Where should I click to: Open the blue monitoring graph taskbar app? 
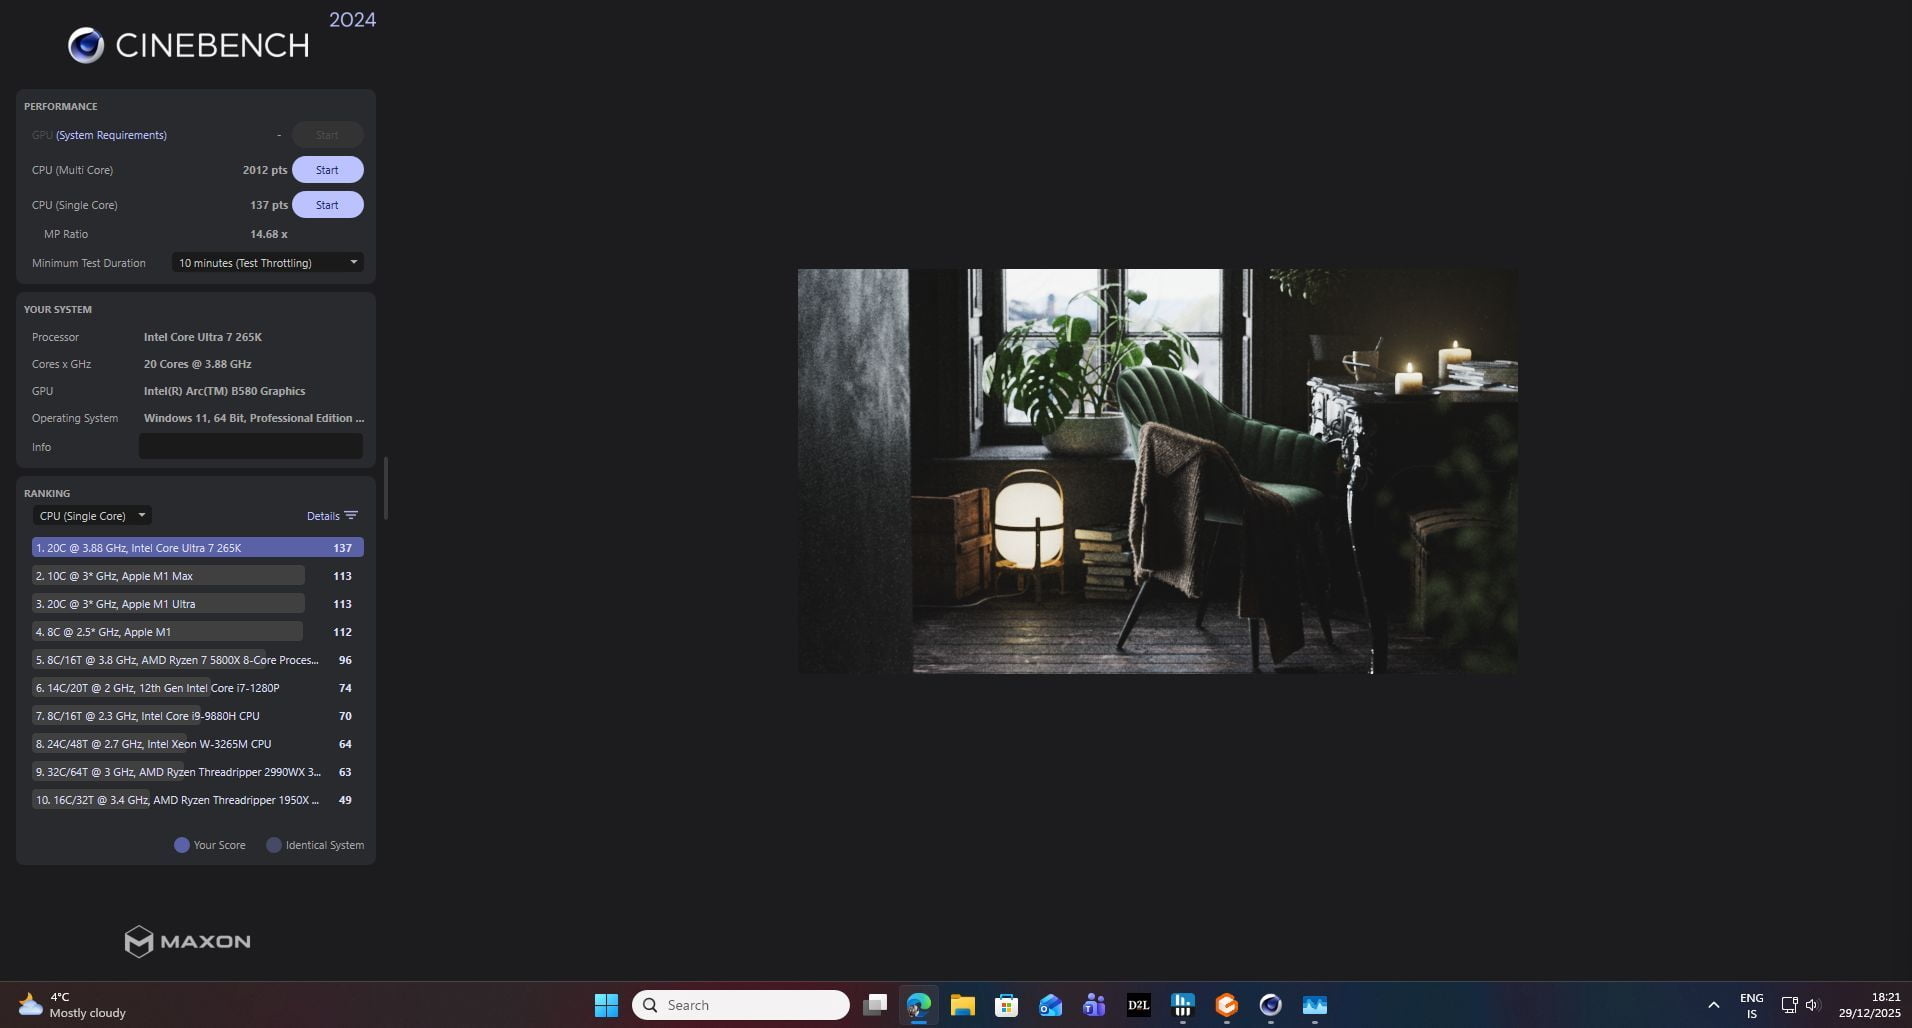(x=1315, y=1005)
